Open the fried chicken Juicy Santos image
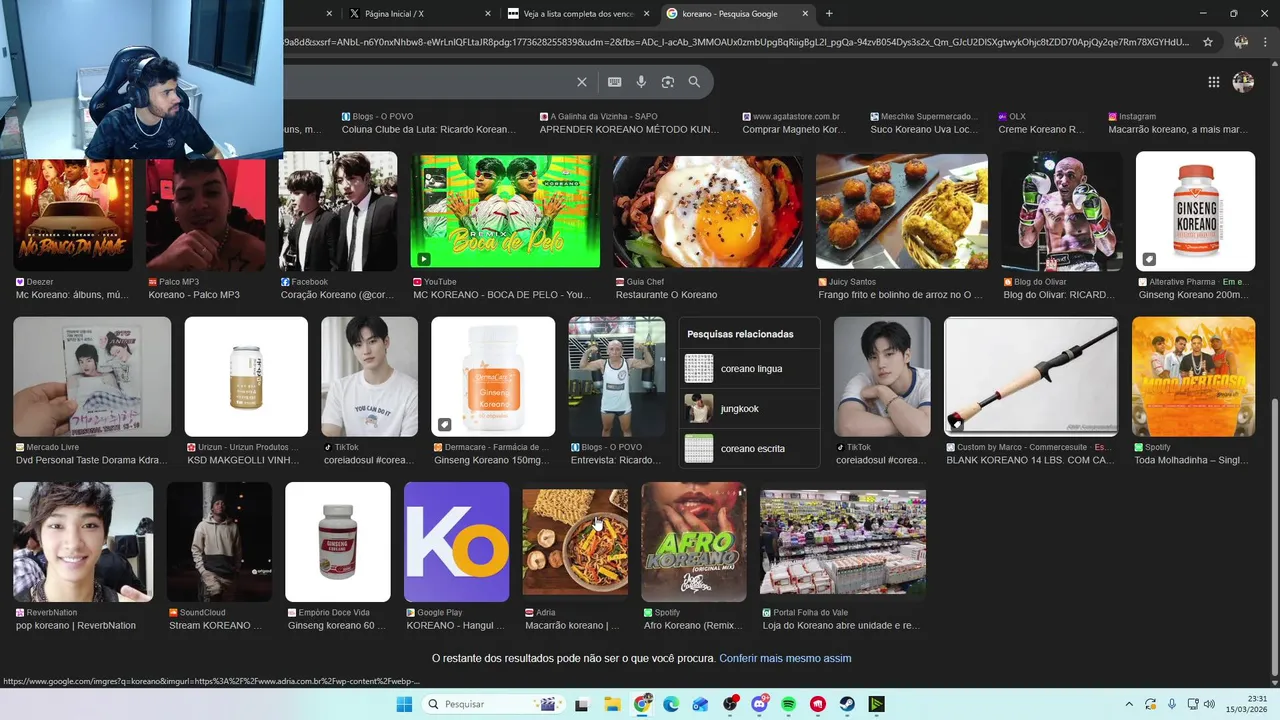 (x=902, y=211)
